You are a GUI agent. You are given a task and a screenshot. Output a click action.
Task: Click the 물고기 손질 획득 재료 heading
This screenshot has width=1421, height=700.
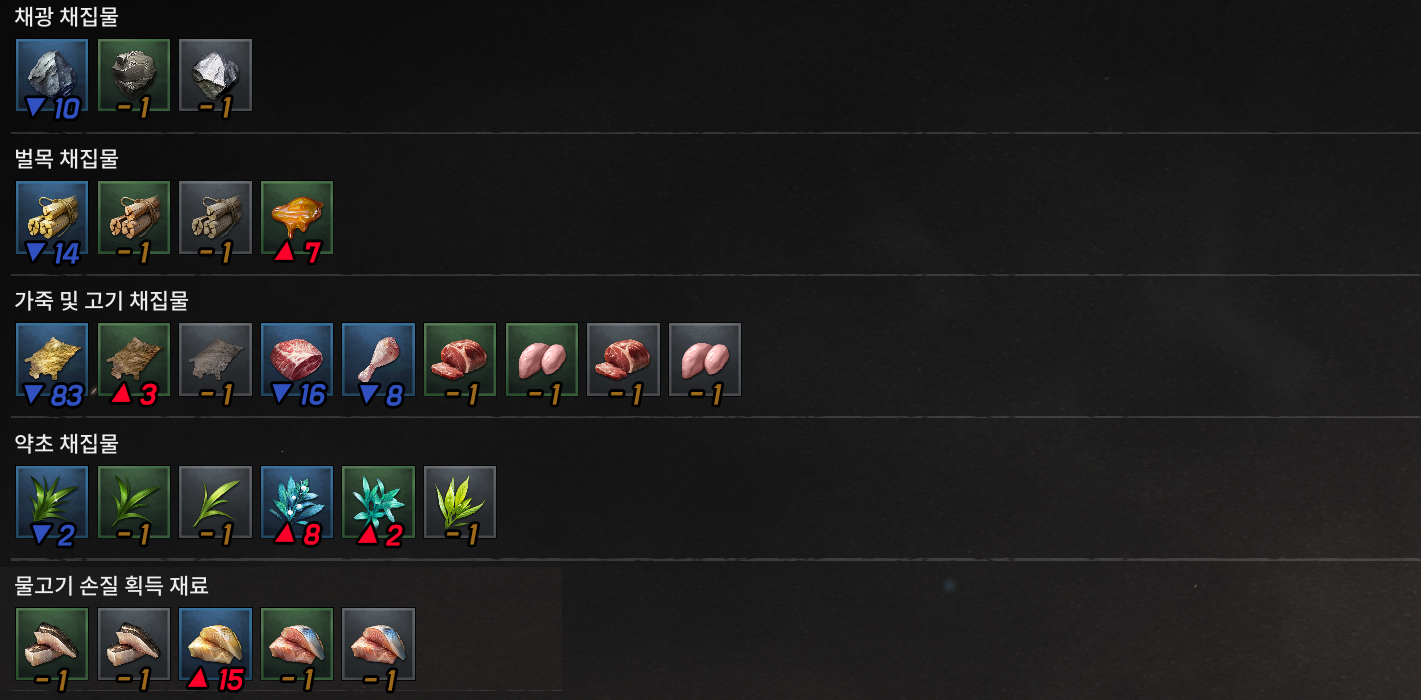click(112, 585)
